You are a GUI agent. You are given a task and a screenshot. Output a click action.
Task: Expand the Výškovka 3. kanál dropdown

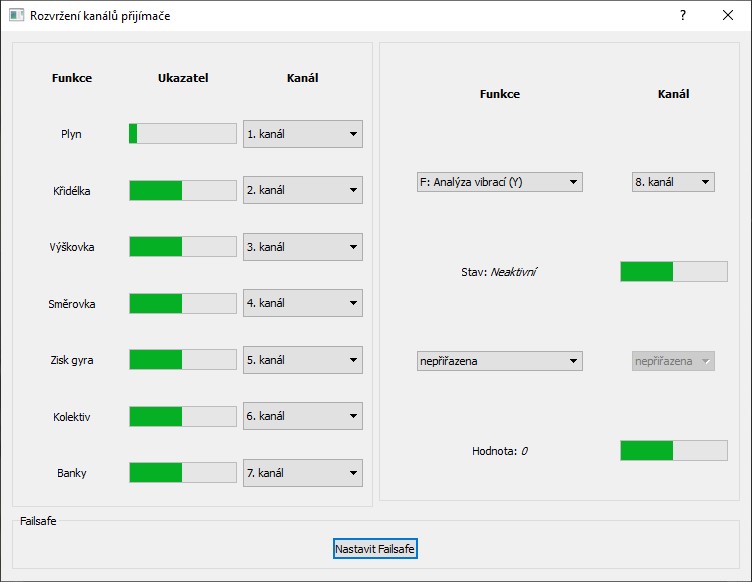pos(302,247)
